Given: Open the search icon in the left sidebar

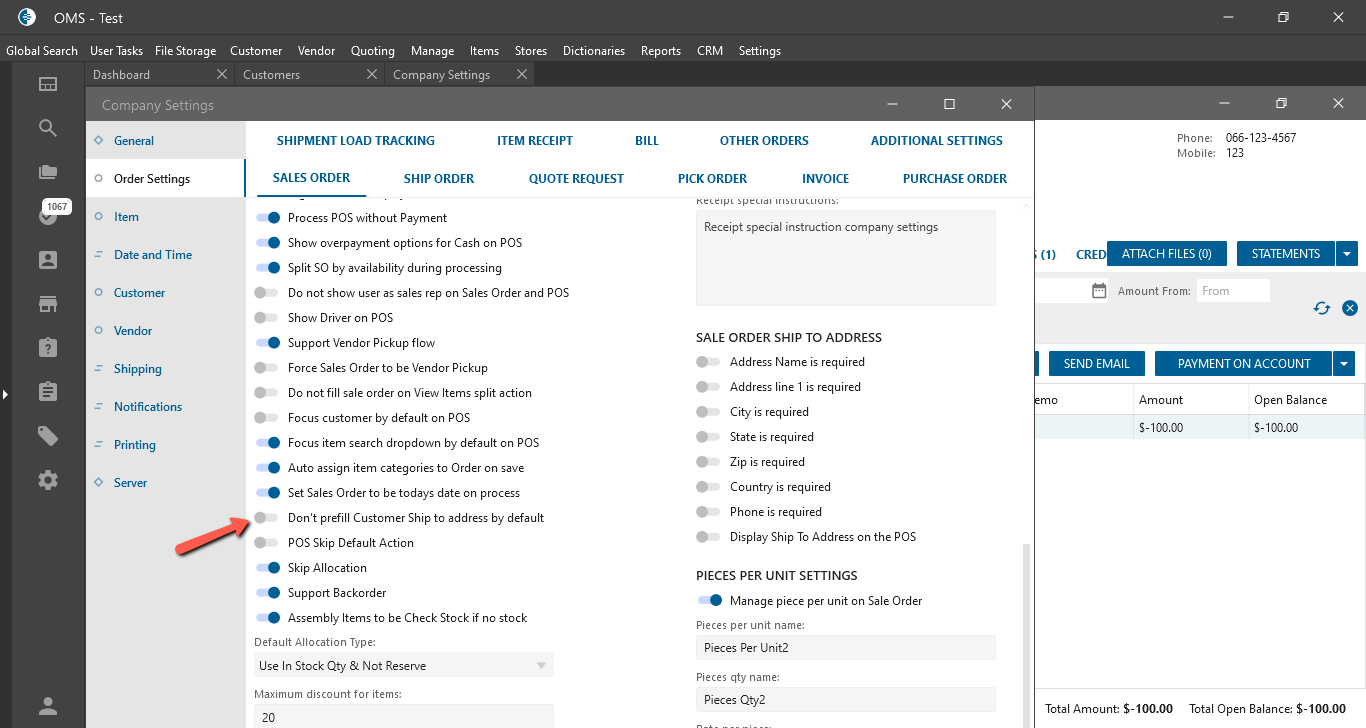Looking at the screenshot, I should [48, 128].
